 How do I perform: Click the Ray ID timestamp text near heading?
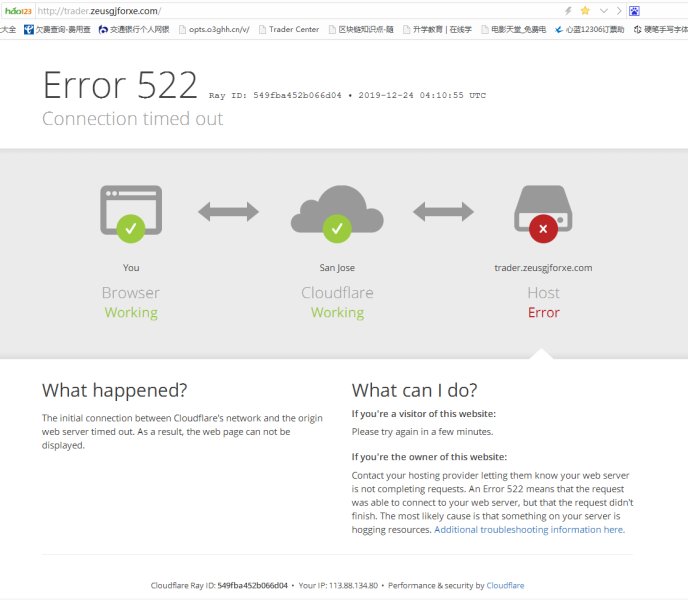coord(347,95)
